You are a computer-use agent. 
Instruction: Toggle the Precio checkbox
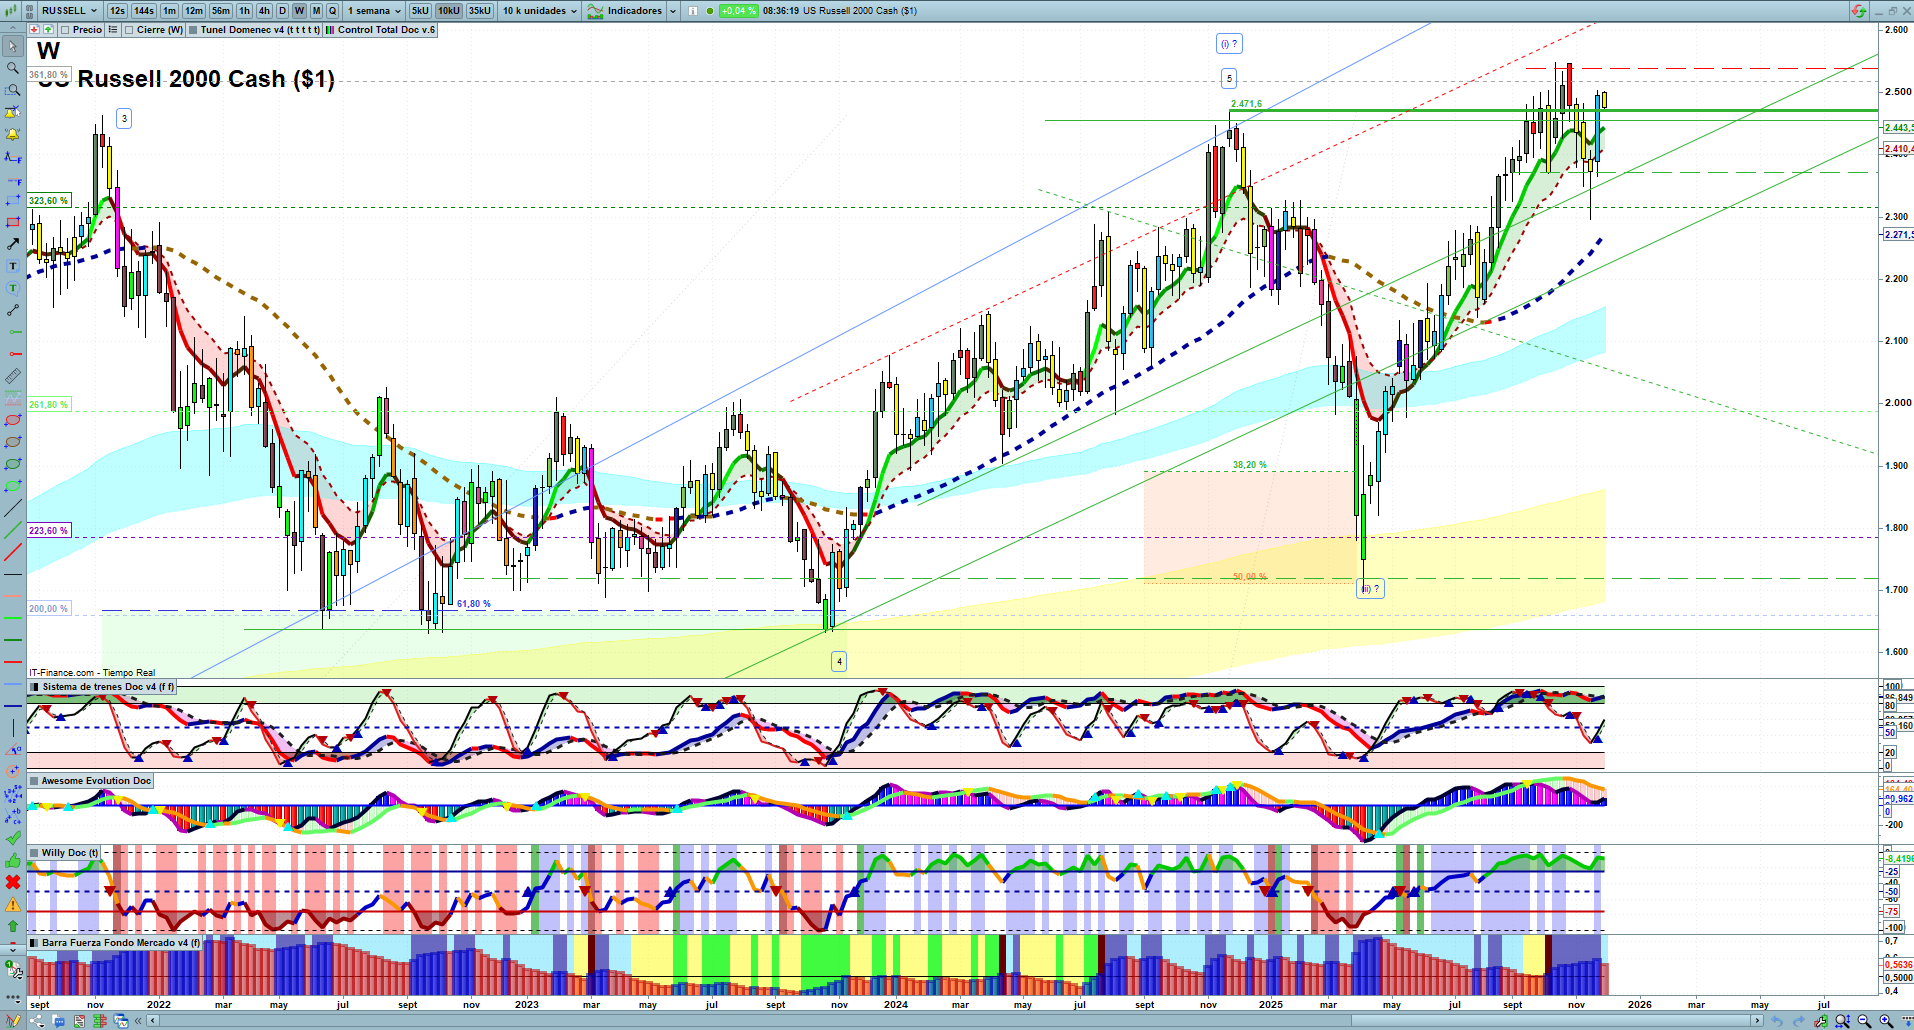(x=65, y=30)
